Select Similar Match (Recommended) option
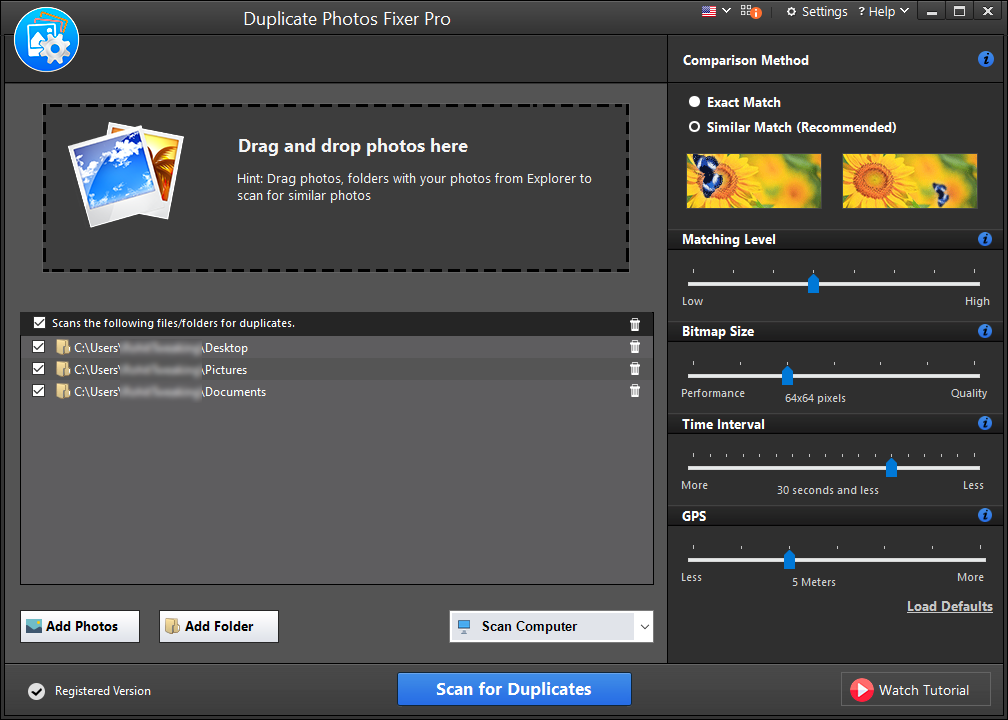The image size is (1008, 720). (793, 127)
